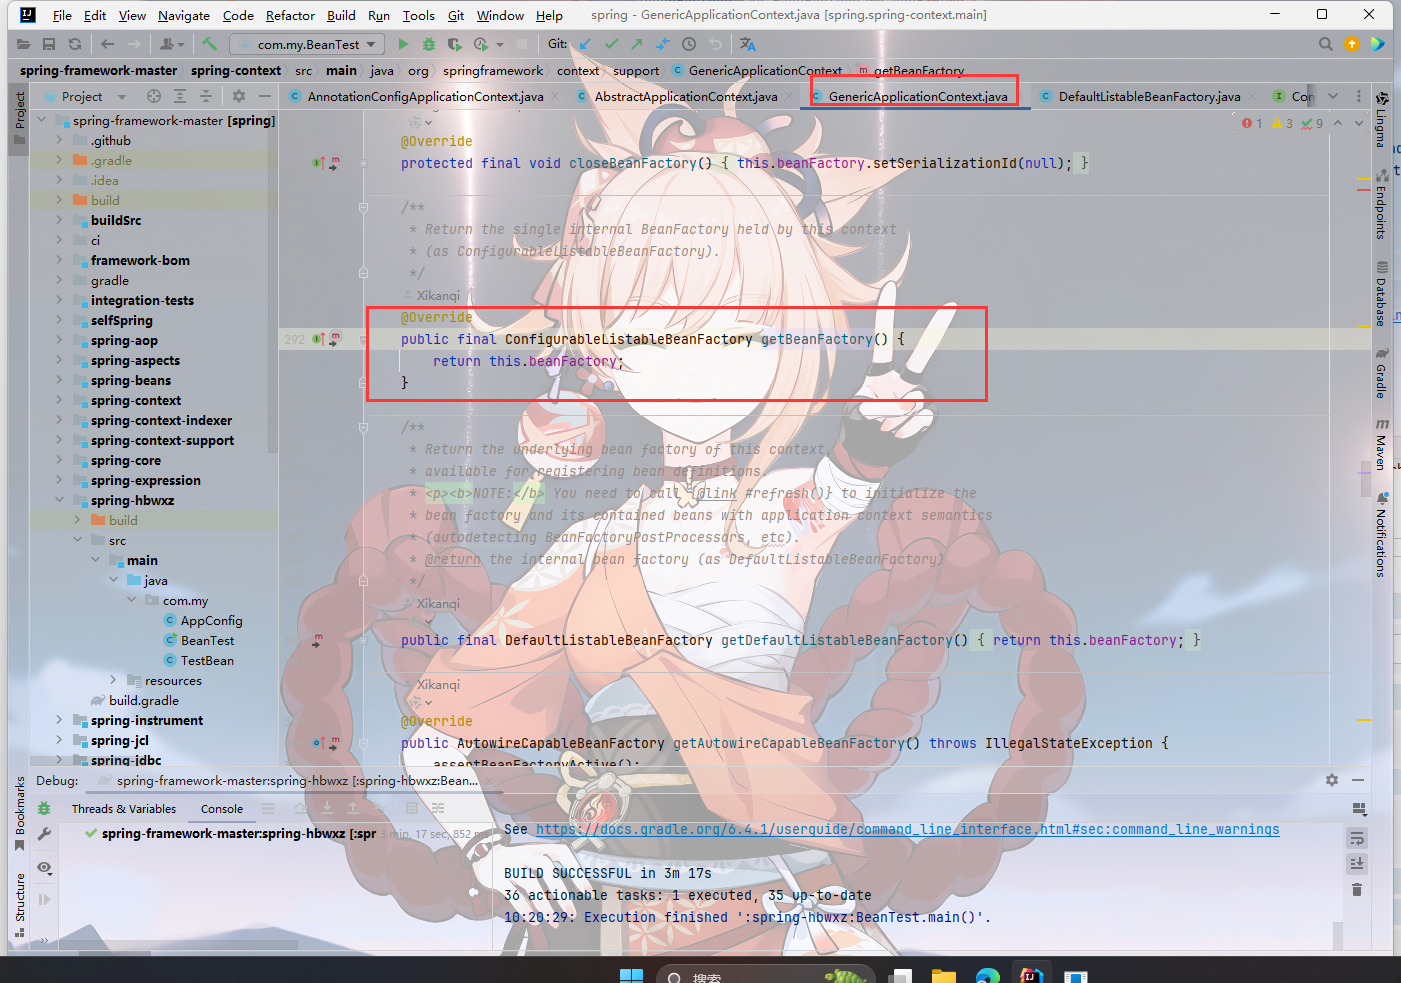
Task: Toggle the Endpoints side tool window
Action: (x=1381, y=203)
